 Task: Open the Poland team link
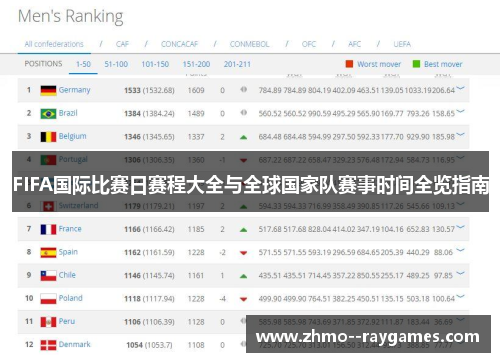70,298
